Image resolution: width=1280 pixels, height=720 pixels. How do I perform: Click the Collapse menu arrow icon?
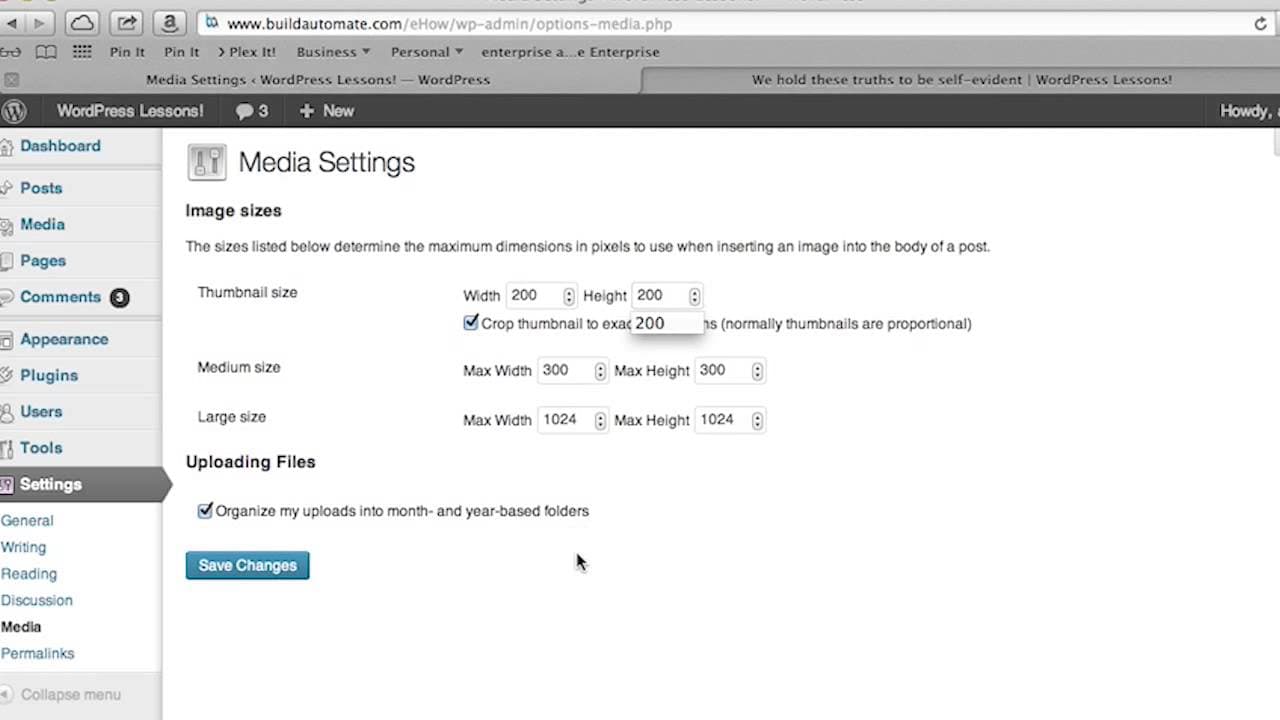[7, 695]
